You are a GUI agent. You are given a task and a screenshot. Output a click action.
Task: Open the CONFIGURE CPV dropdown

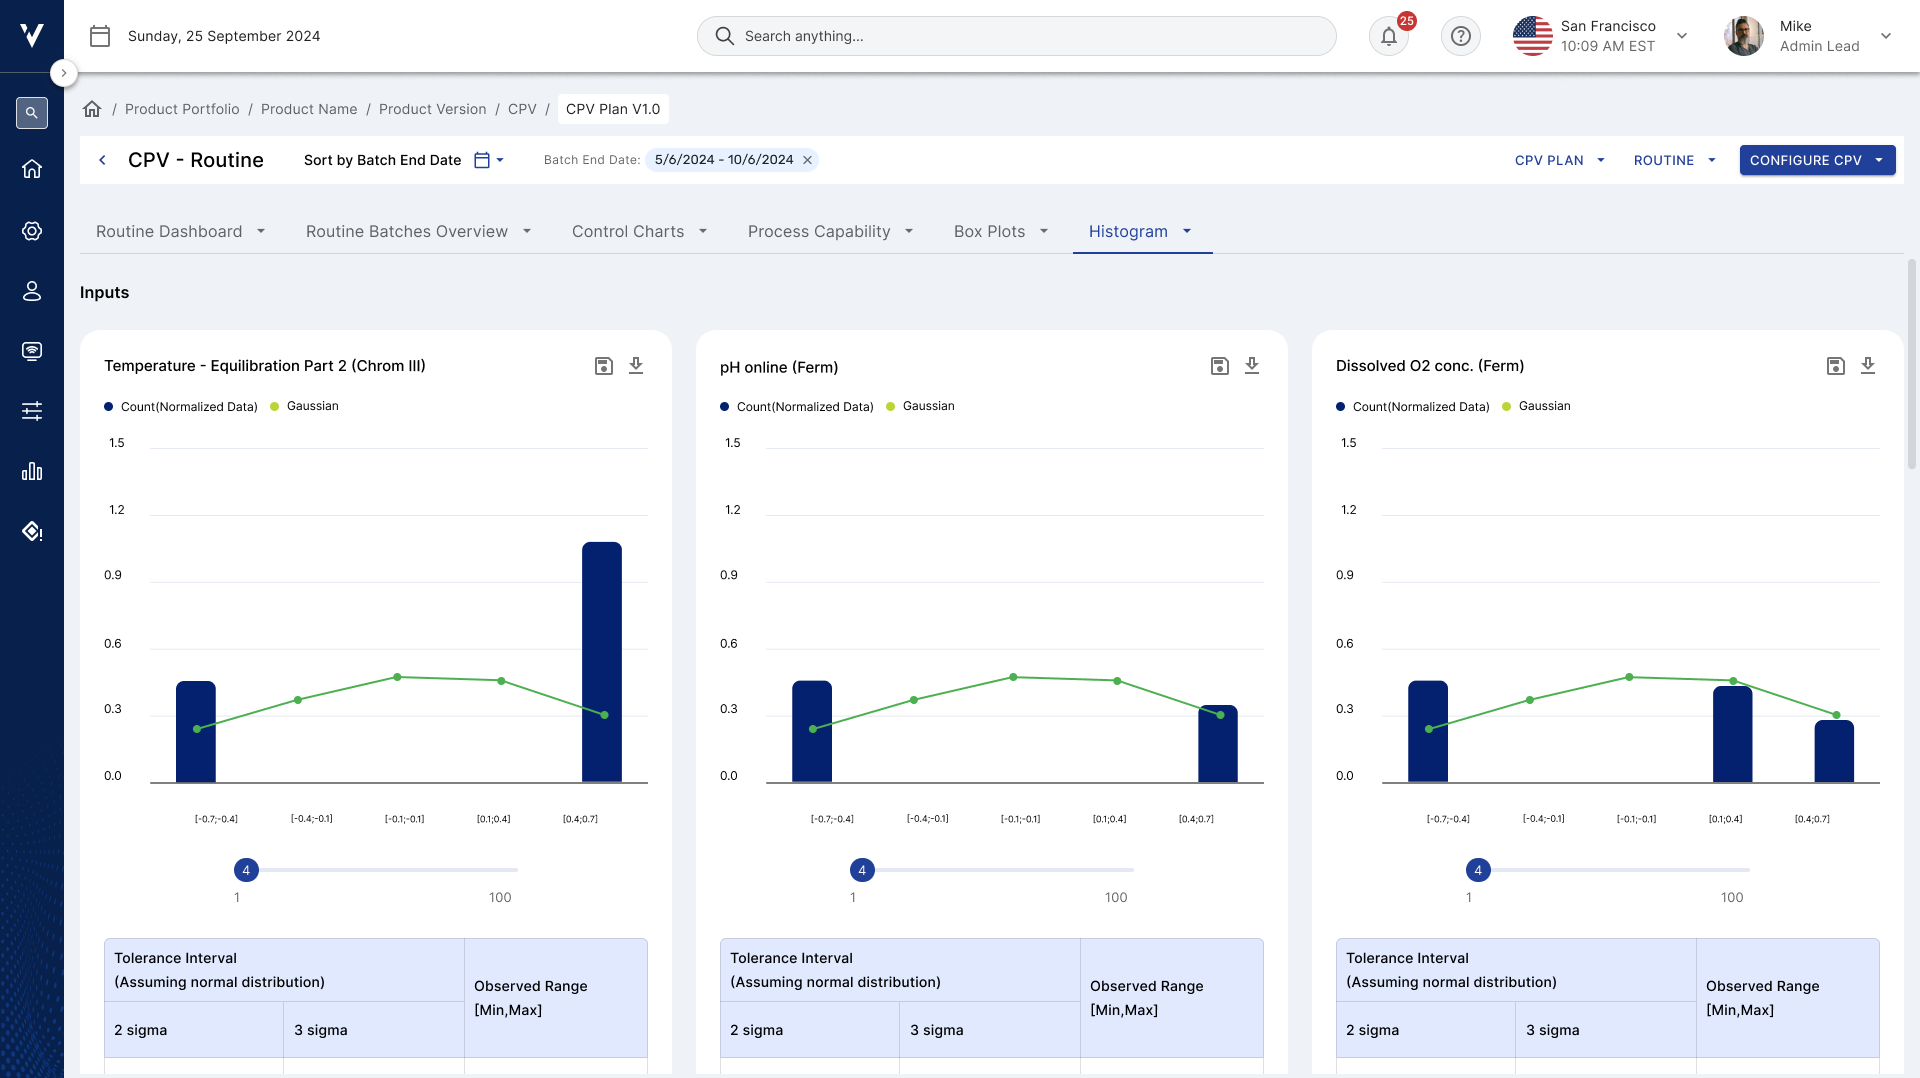[x=1817, y=160]
